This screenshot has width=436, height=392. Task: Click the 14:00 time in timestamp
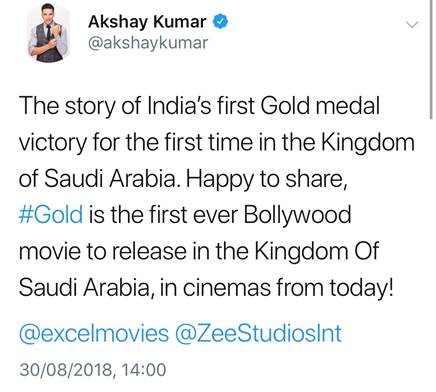144,370
